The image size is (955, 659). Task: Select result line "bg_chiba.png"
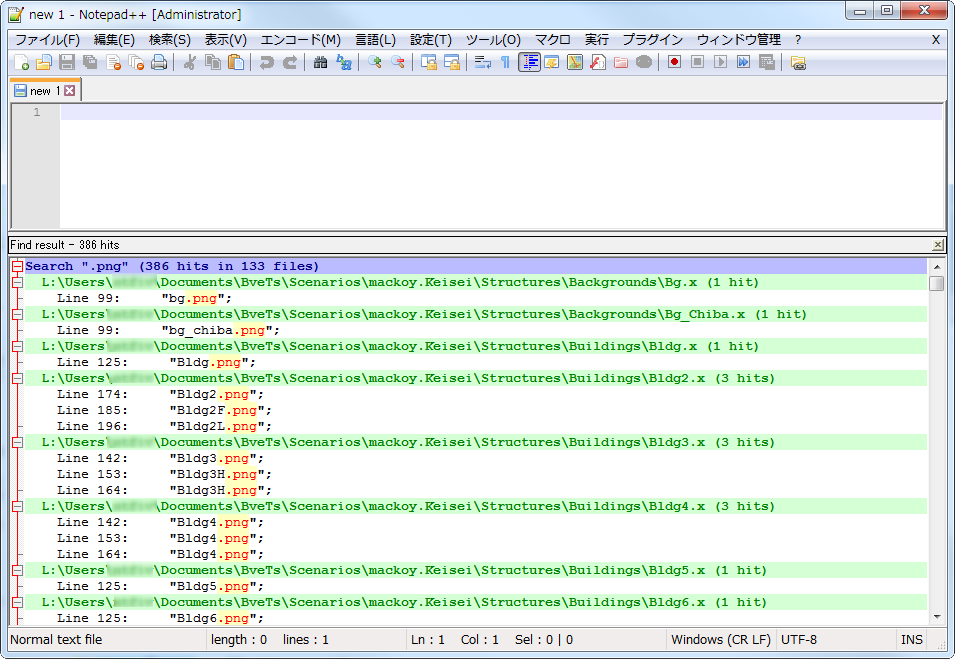tap(475, 330)
